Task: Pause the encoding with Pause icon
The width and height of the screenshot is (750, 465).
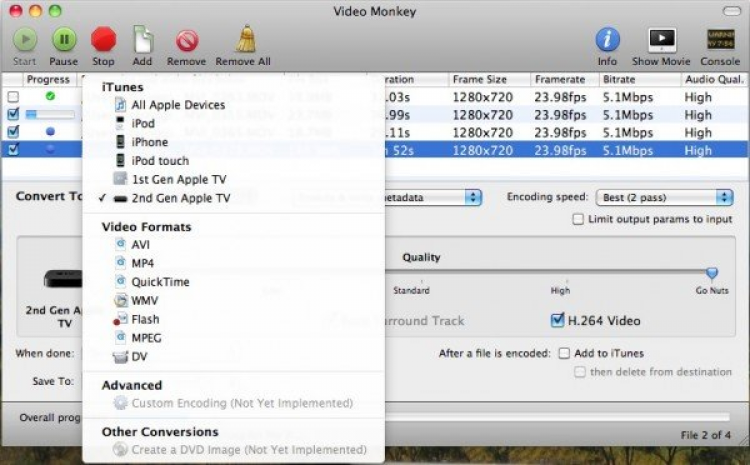Action: pos(64,40)
